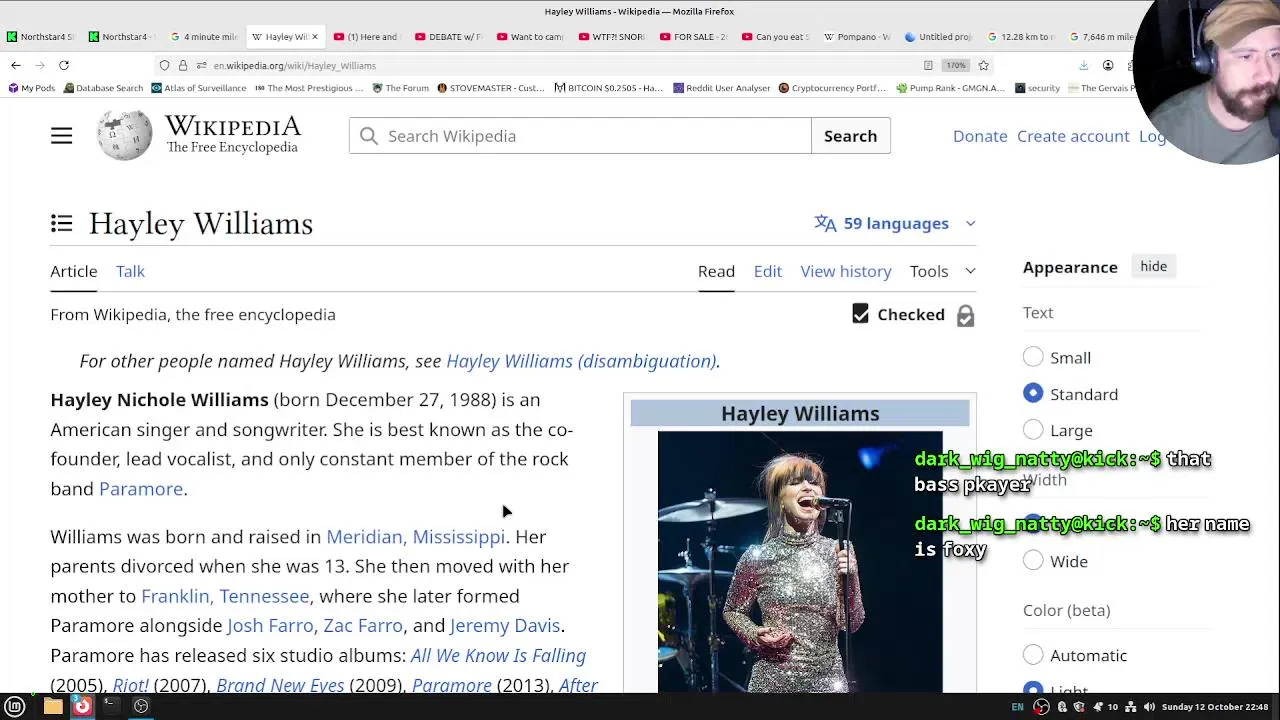
Task: Hide the Appearance panel
Action: coord(1153,266)
